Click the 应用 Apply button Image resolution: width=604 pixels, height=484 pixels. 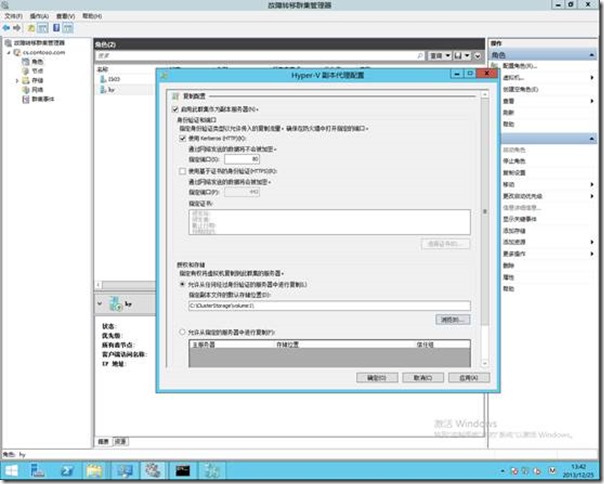point(469,378)
